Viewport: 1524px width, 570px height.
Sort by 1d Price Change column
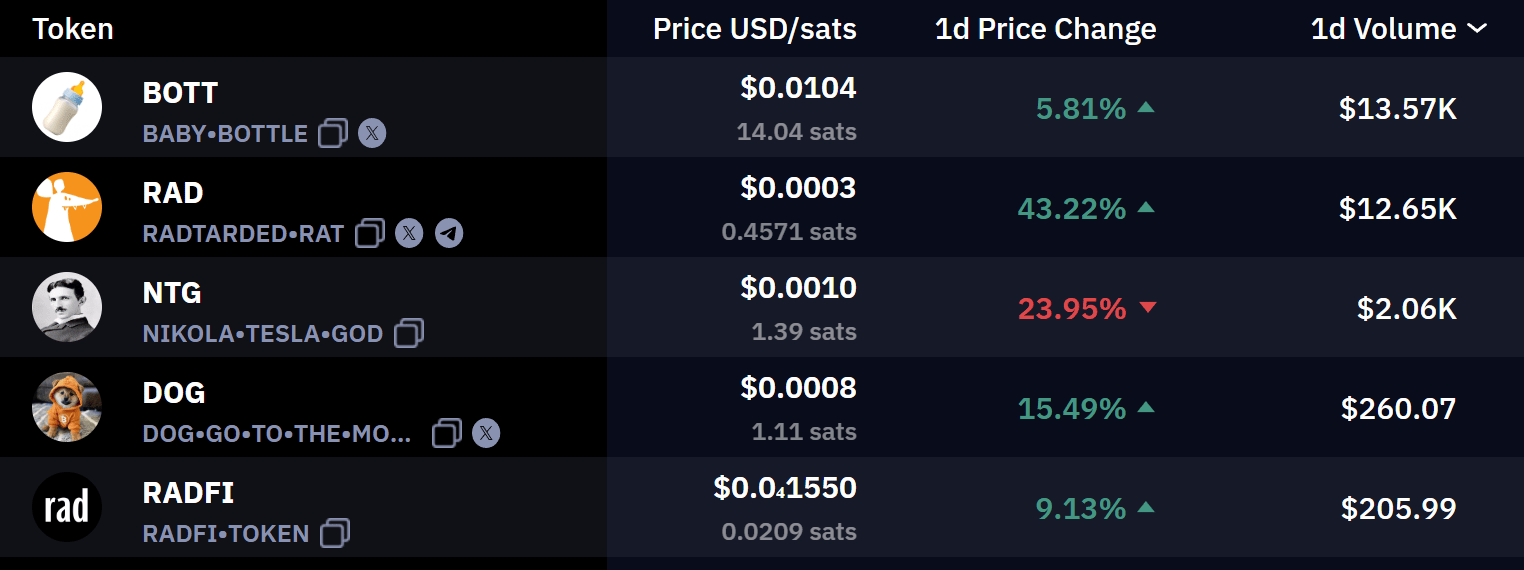pos(1045,29)
